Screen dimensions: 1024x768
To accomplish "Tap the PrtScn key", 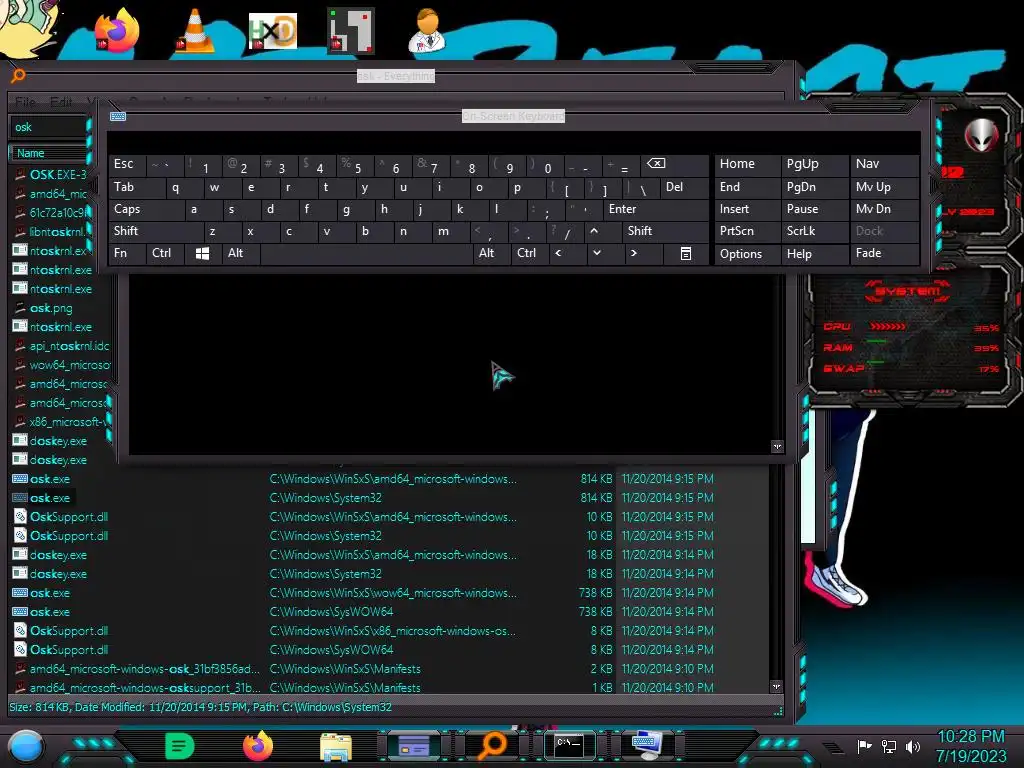I will coord(748,231).
